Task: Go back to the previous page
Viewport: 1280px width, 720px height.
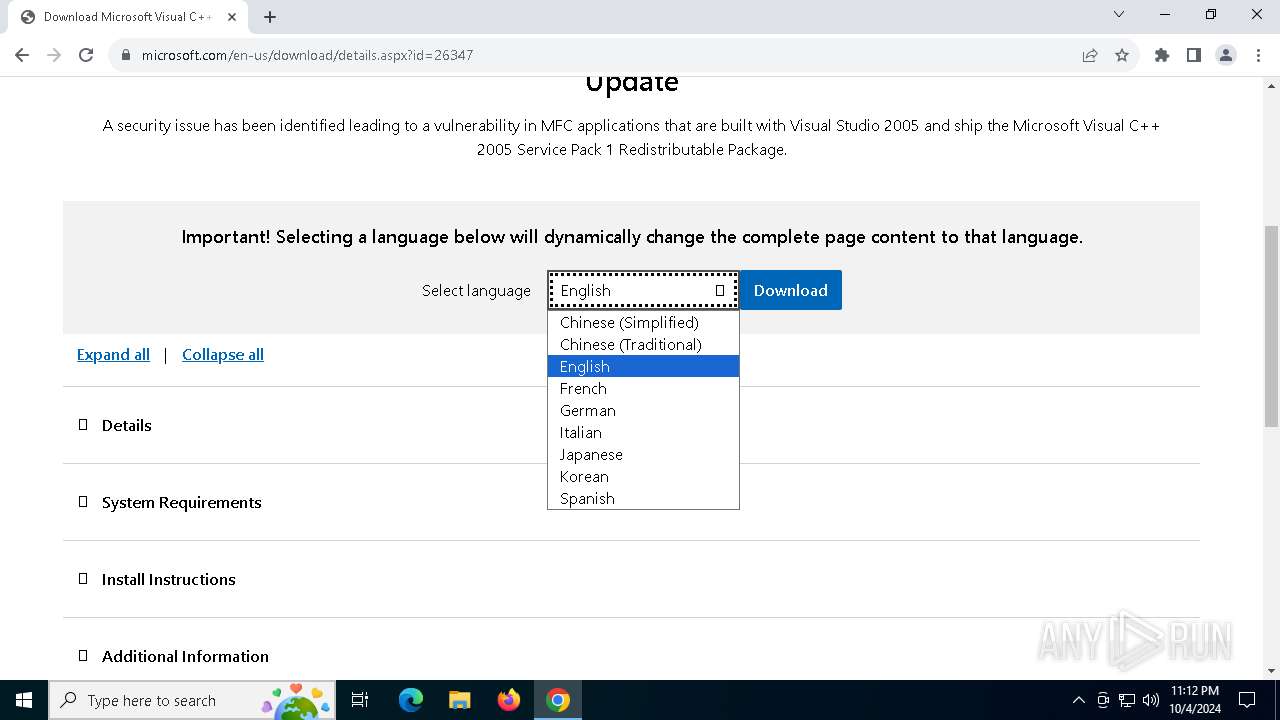Action: (22, 55)
